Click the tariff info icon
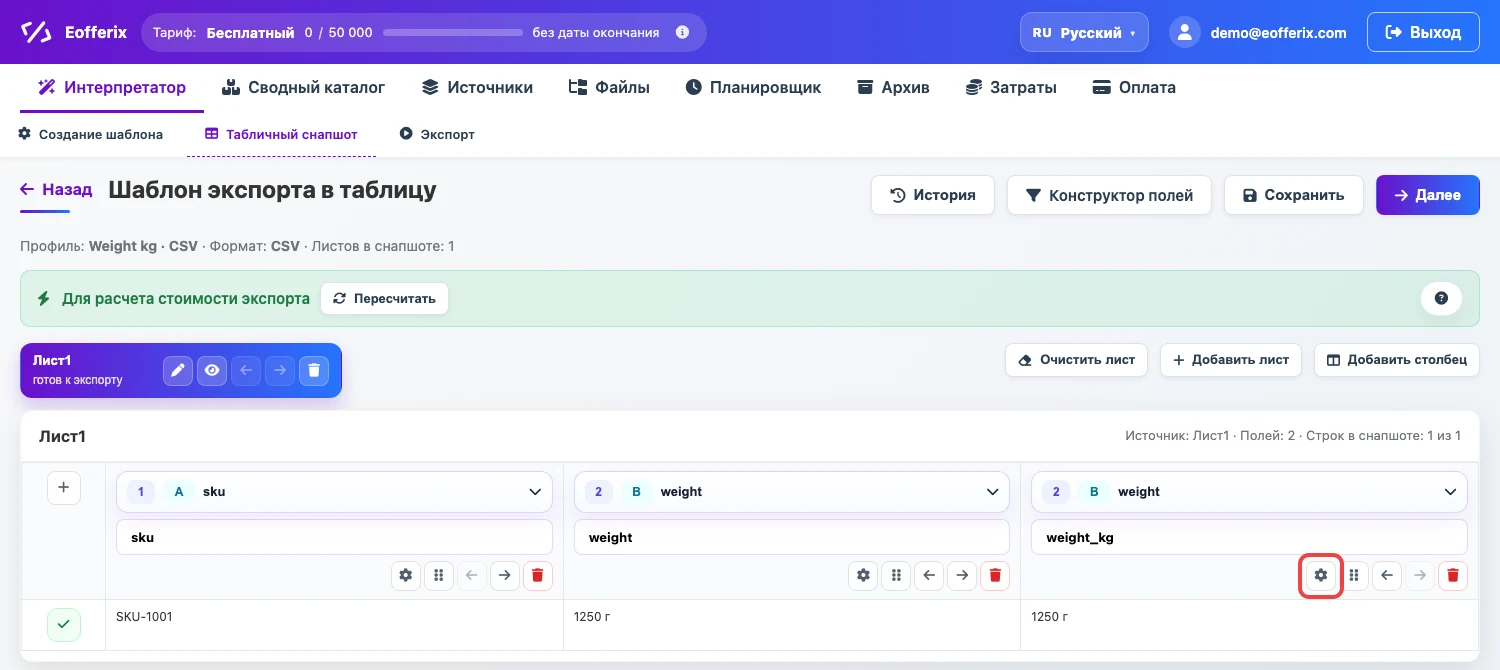The height and width of the screenshot is (670, 1500). [x=683, y=32]
